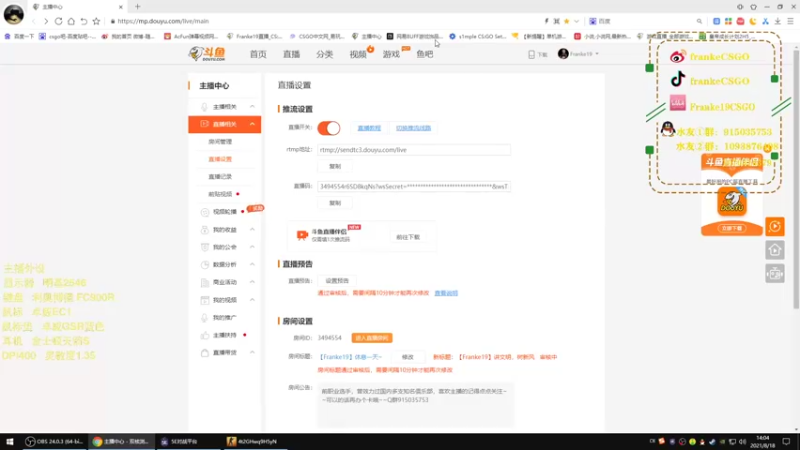This screenshot has height=450, width=800.
Task: Collapse the 主播相关 sidebar section
Action: click(x=252, y=107)
